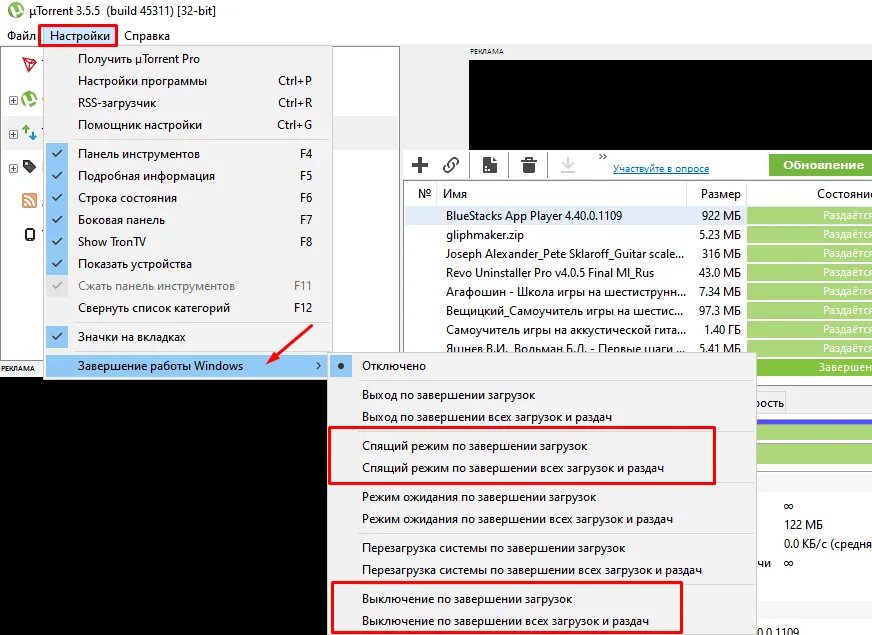The image size is (872, 635).
Task: Choose Свернуть список категорий
Action: pyautogui.click(x=189, y=308)
